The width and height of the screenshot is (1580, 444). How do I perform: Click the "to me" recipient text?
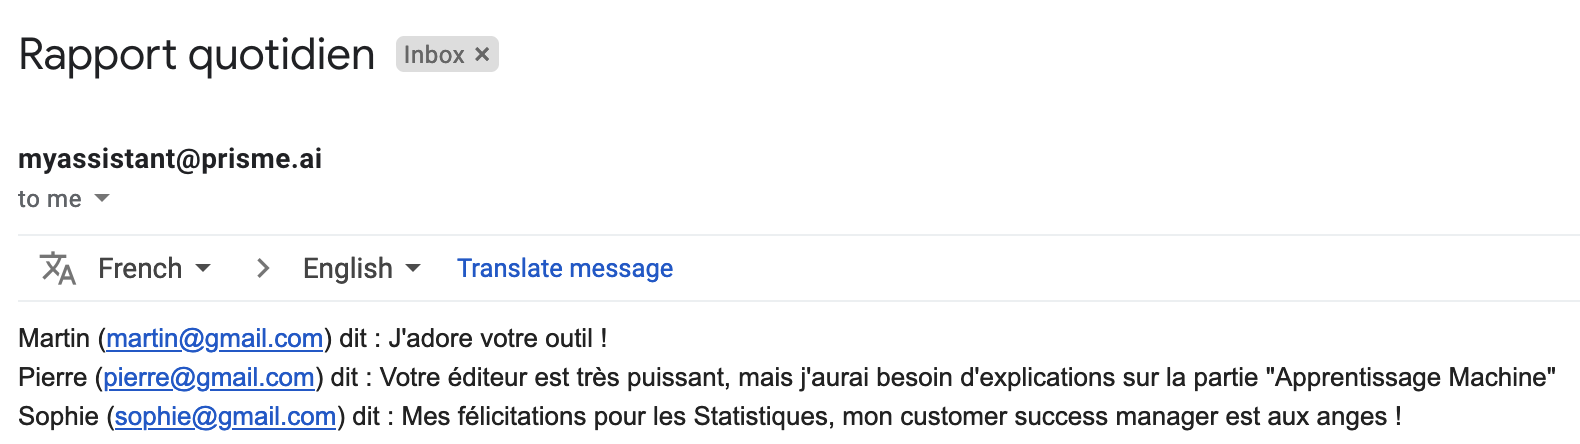(x=50, y=198)
